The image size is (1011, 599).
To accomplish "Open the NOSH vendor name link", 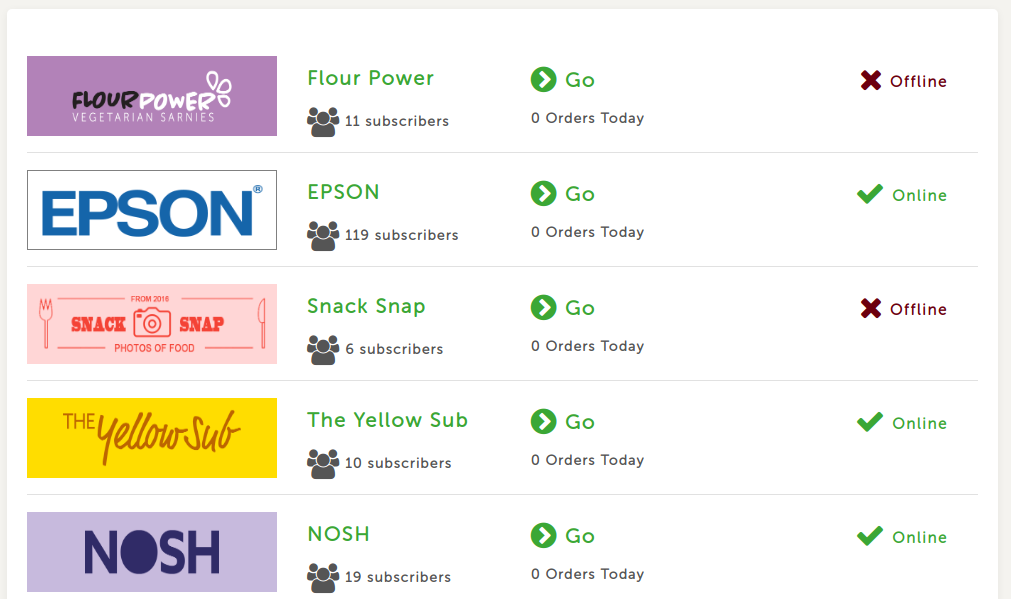I will coord(339,534).
